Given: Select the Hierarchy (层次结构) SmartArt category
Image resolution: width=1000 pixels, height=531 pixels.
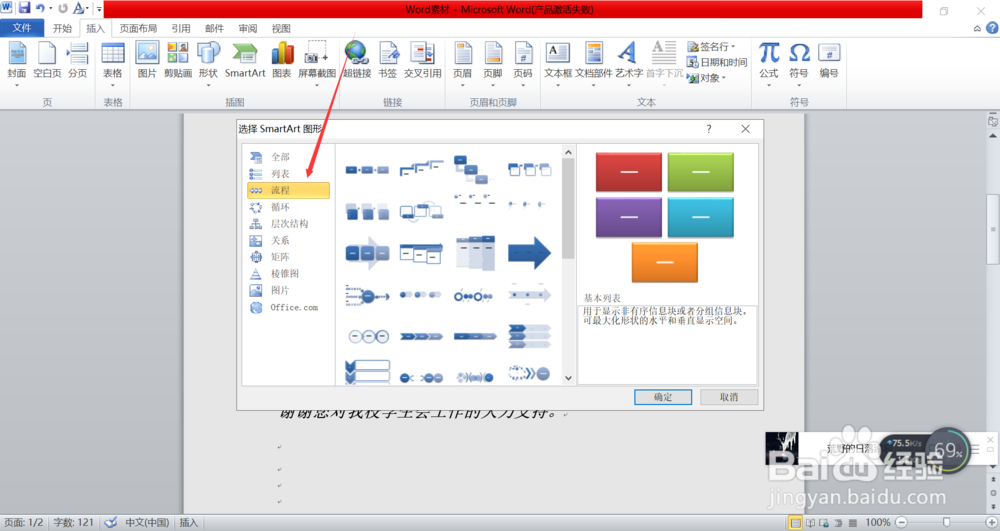Looking at the screenshot, I should [288, 223].
